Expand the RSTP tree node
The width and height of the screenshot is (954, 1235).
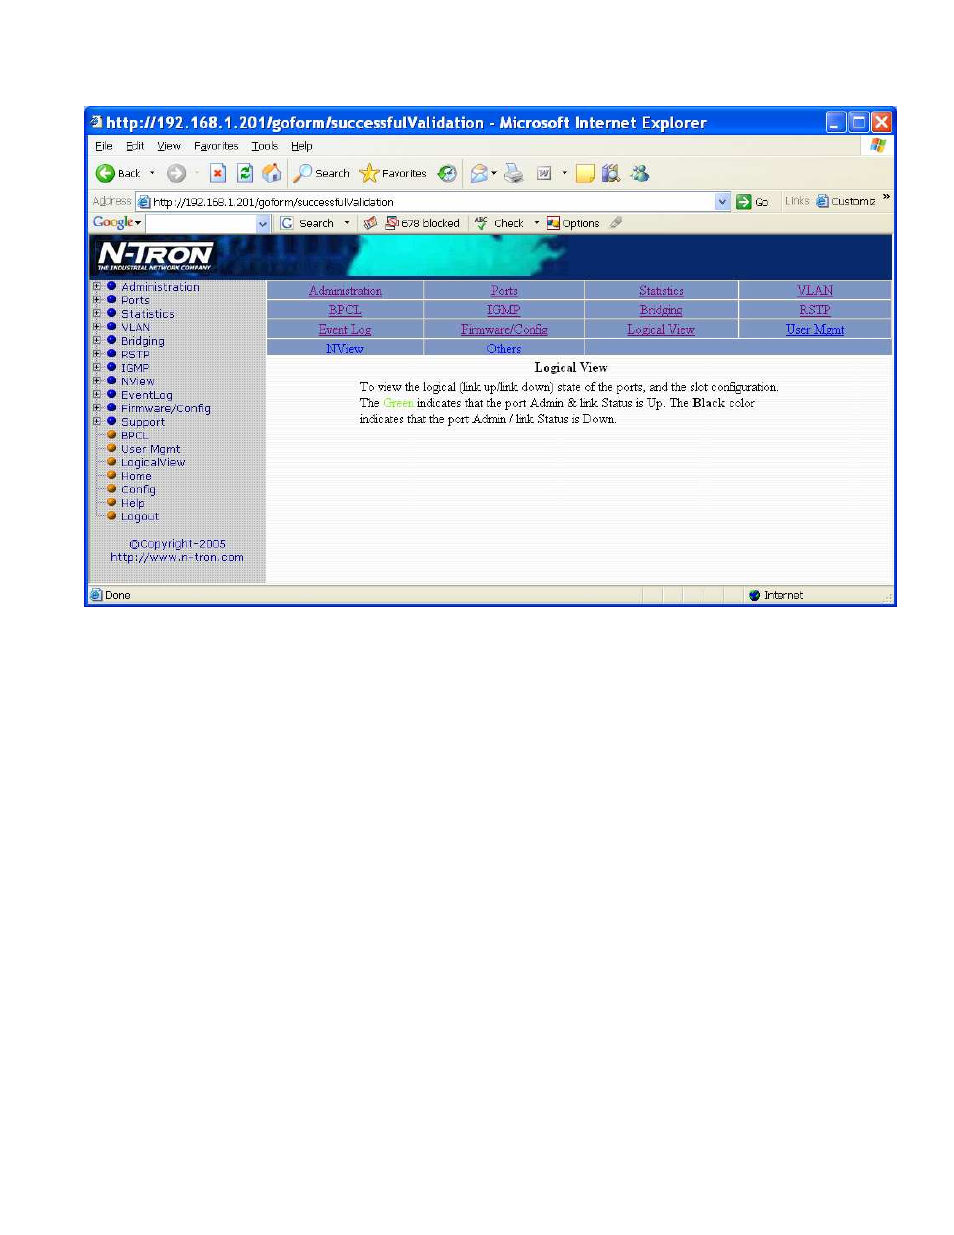click(x=97, y=353)
